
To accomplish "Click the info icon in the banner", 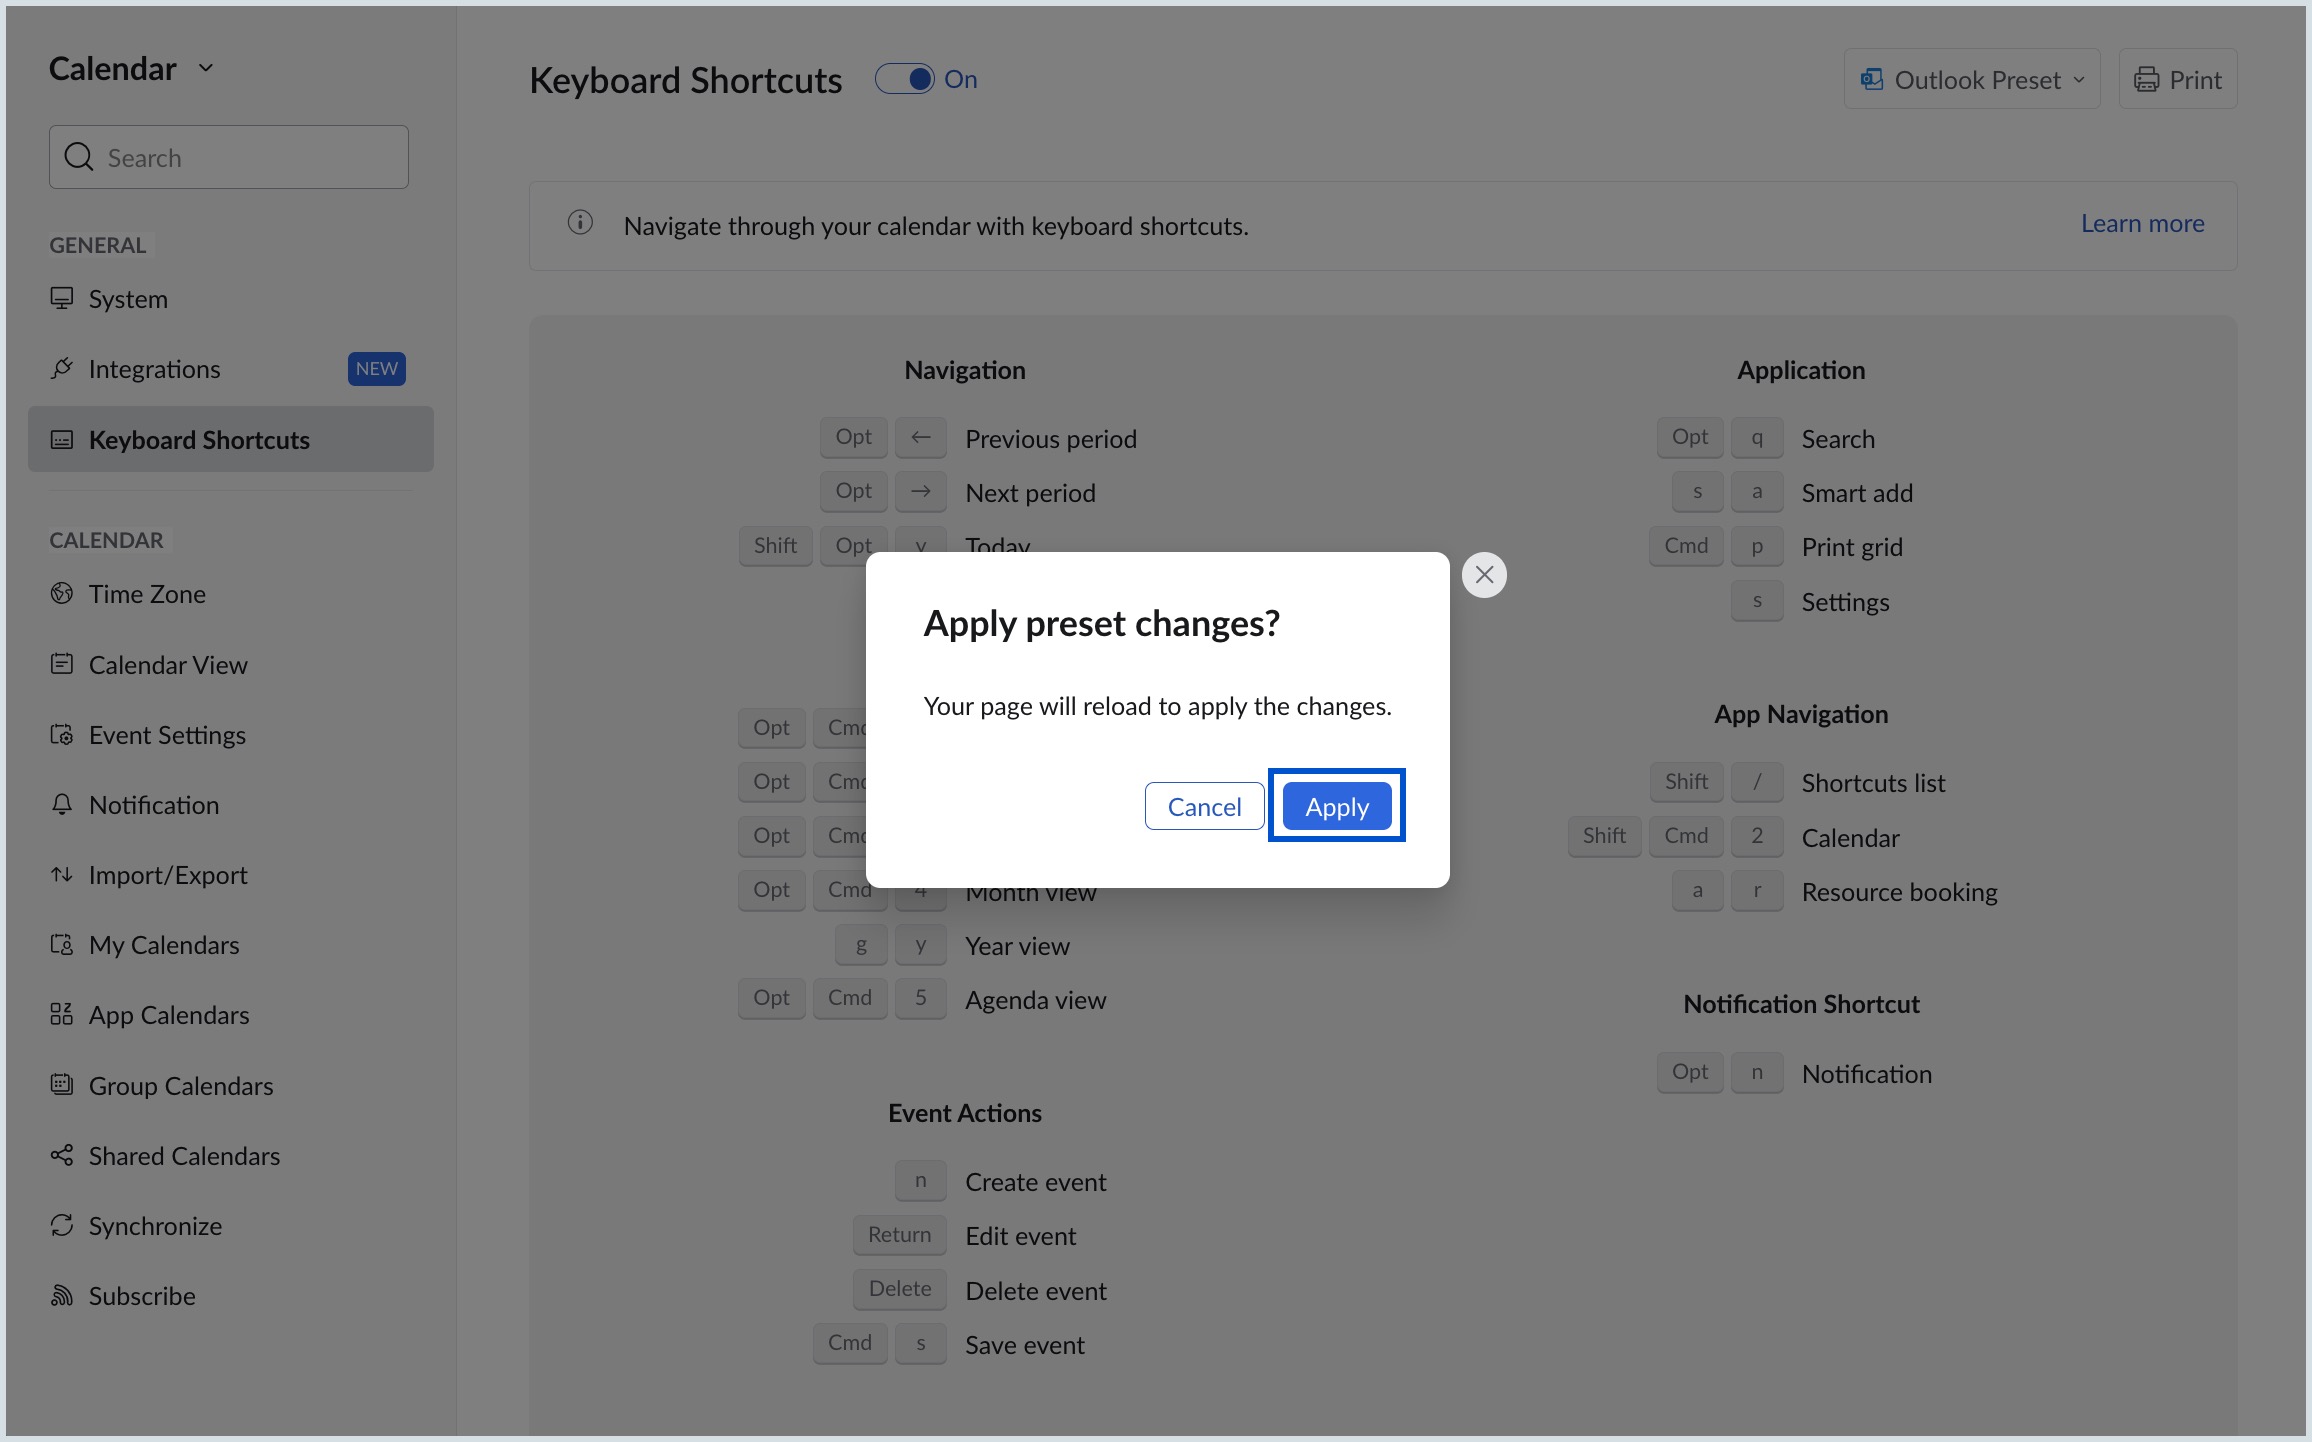I will (580, 223).
